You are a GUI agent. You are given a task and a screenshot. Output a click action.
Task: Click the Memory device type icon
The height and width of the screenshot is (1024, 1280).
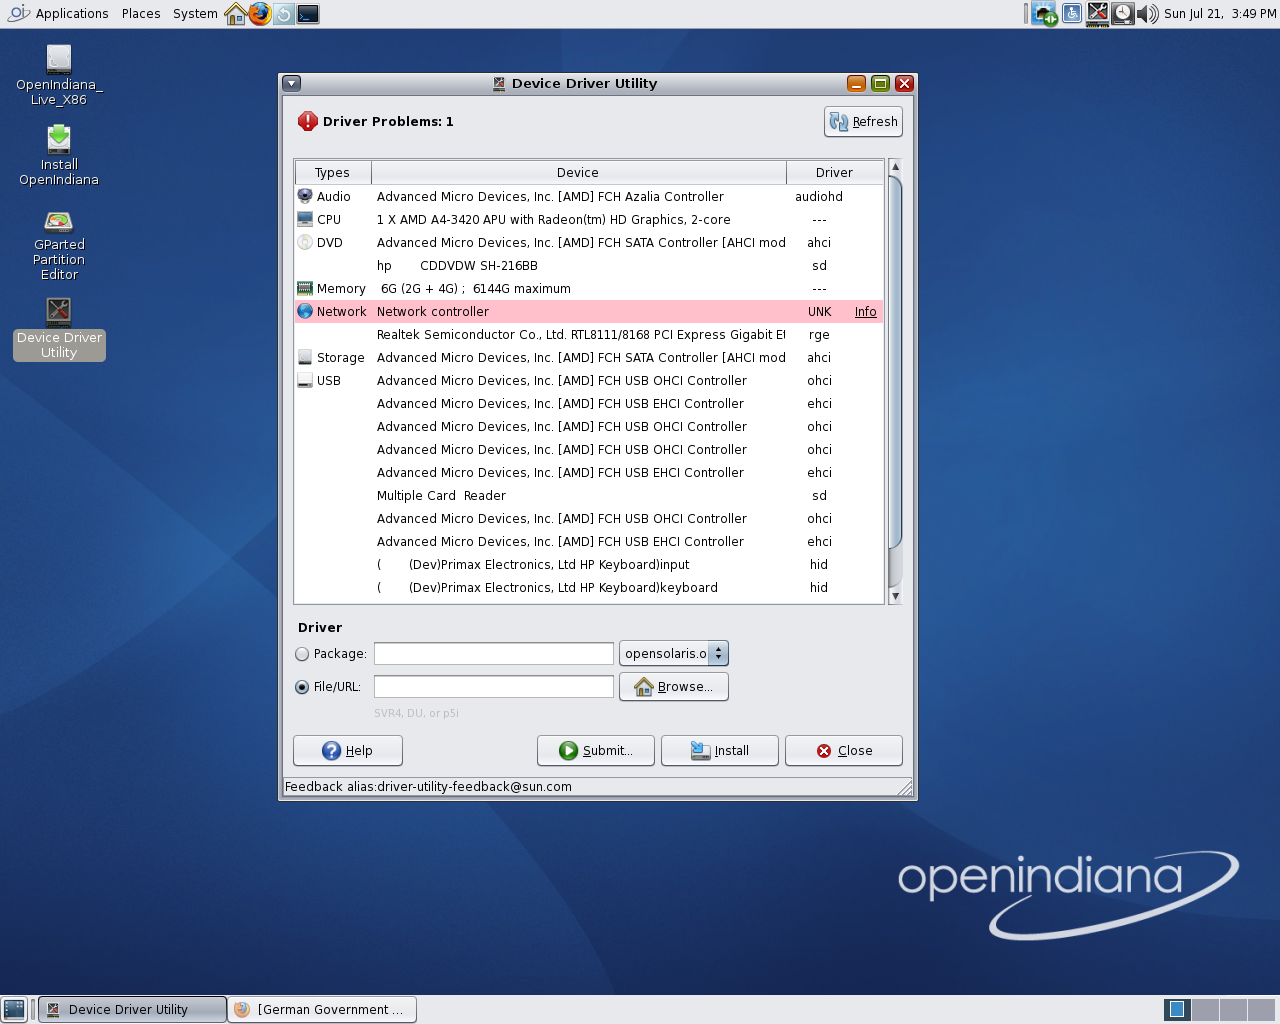(305, 288)
